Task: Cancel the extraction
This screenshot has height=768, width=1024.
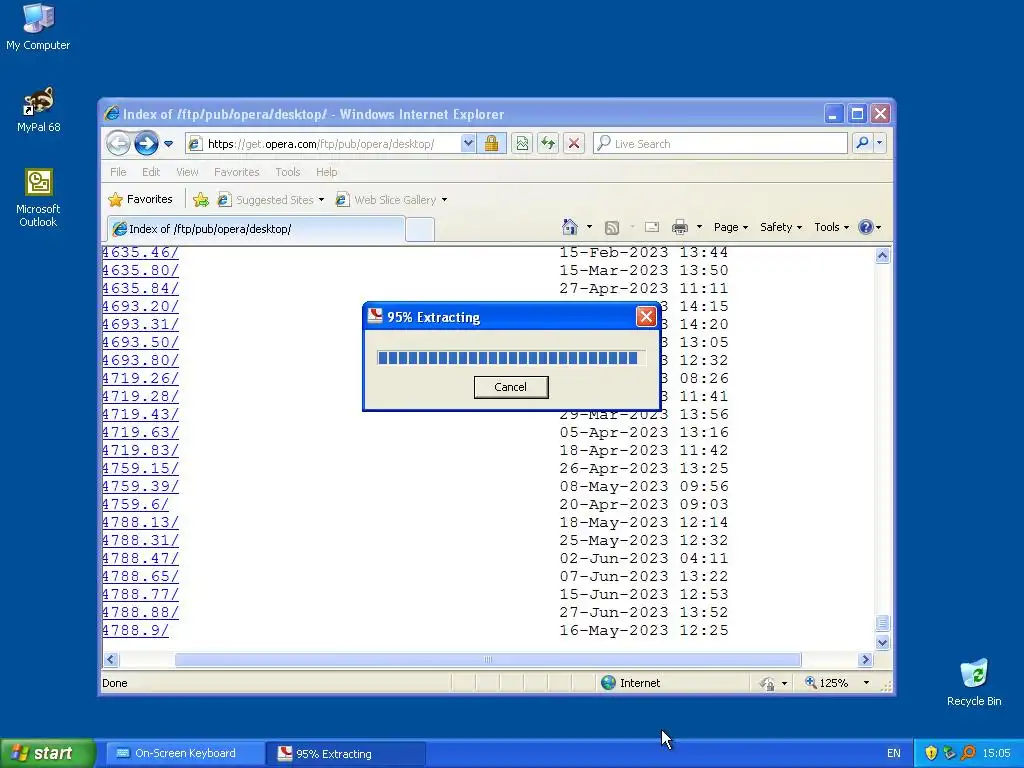Action: point(511,387)
